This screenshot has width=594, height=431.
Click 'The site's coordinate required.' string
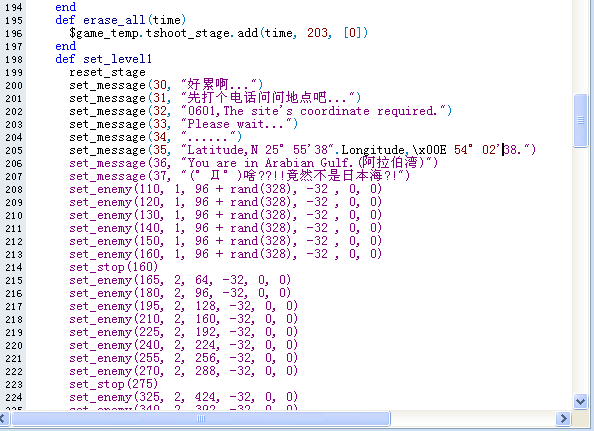pos(330,111)
